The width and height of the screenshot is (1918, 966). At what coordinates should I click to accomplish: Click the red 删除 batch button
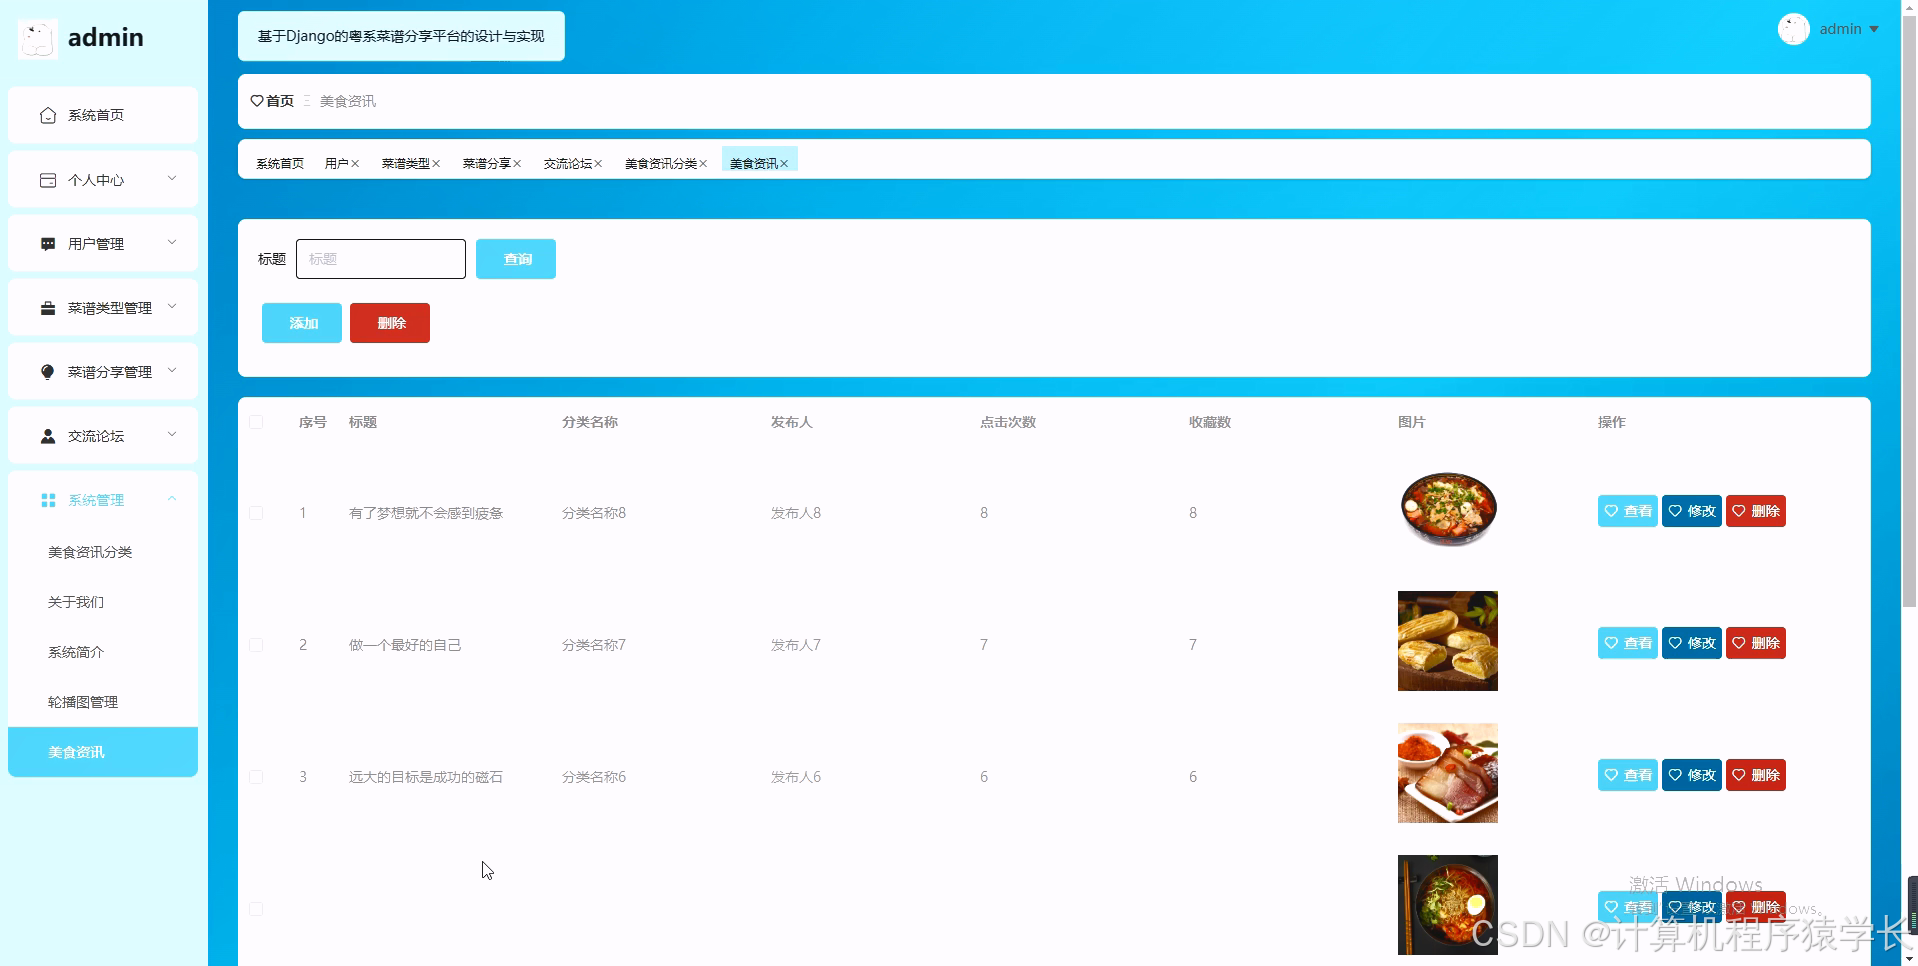pos(390,323)
